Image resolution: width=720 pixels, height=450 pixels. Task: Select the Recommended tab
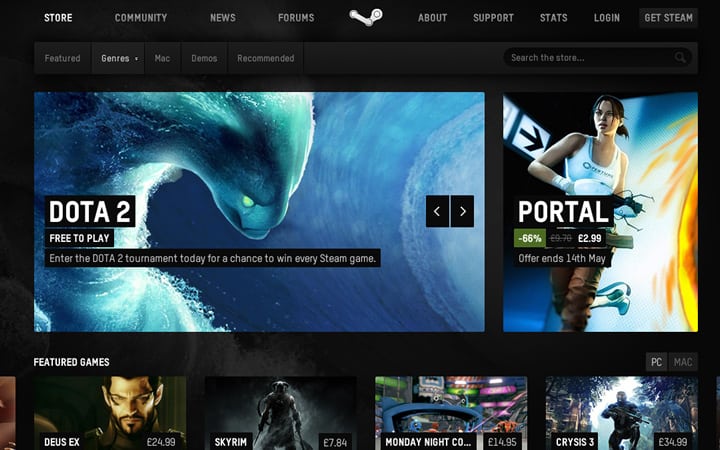coord(266,58)
